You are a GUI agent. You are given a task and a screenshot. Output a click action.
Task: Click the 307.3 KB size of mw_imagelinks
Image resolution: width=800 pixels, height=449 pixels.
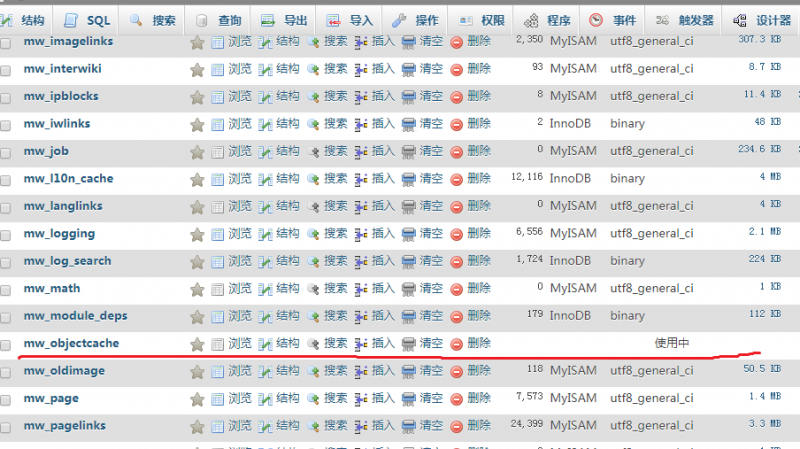pyautogui.click(x=760, y=39)
